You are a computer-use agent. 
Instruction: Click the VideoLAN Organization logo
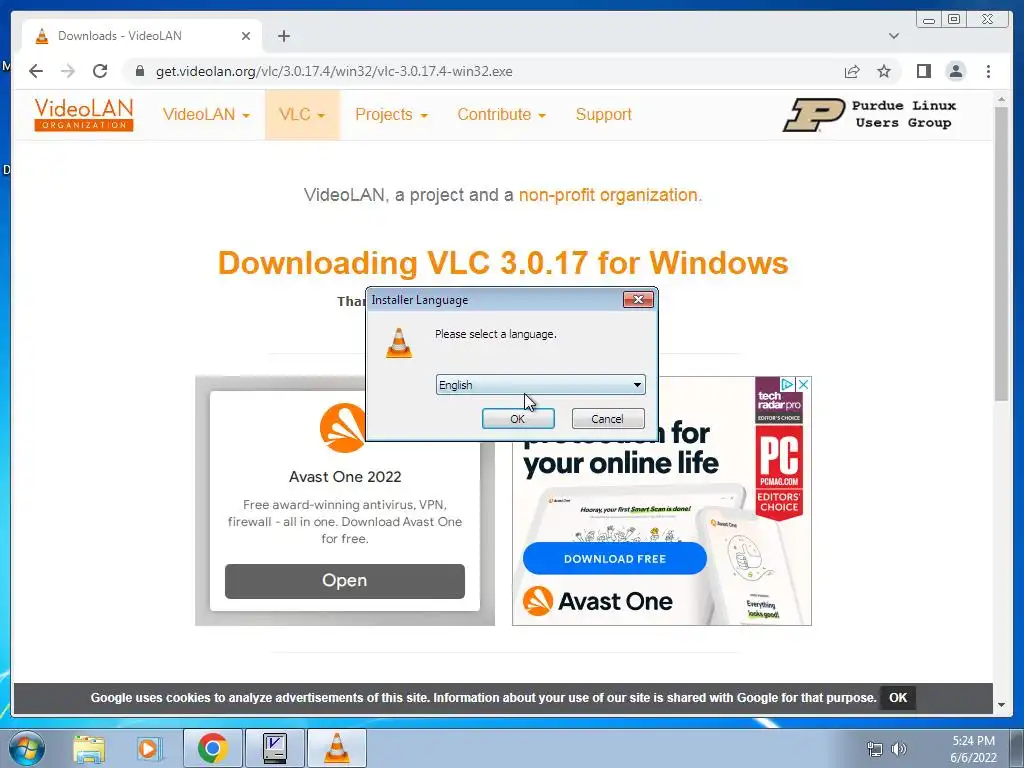84,114
